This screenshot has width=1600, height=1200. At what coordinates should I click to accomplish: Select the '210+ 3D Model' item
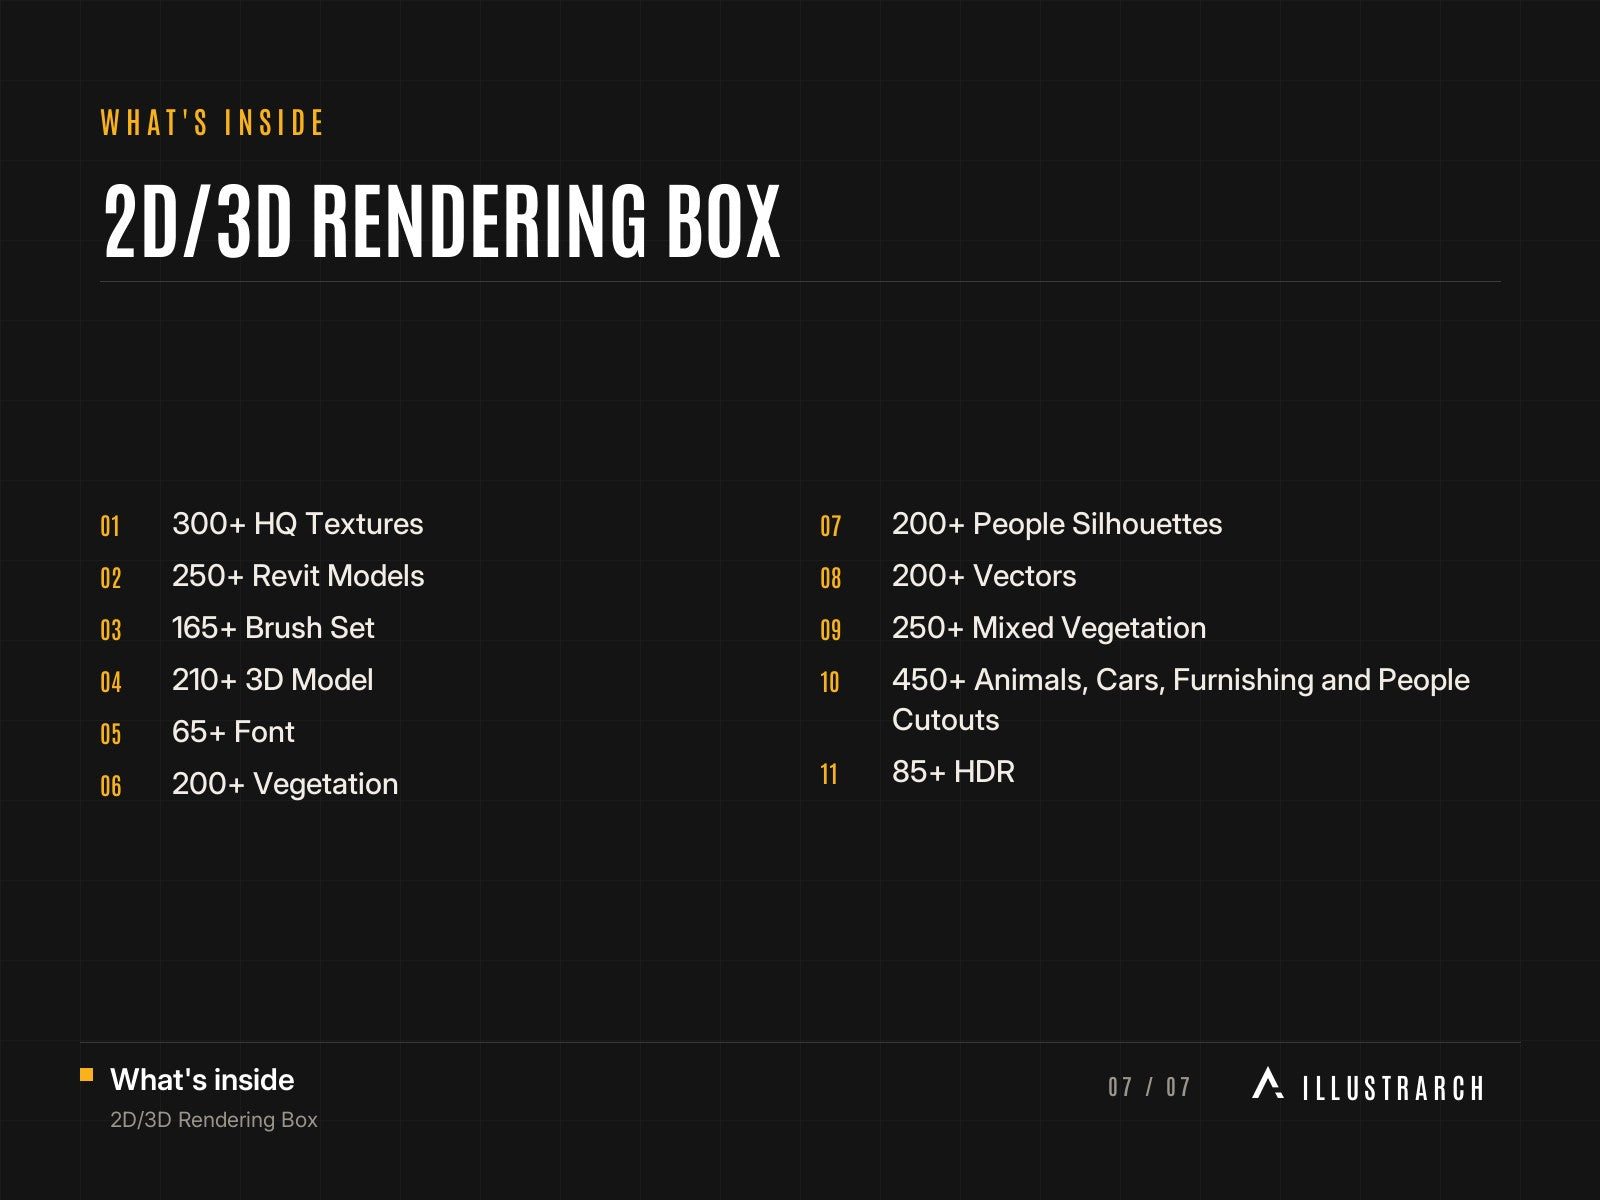[273, 680]
